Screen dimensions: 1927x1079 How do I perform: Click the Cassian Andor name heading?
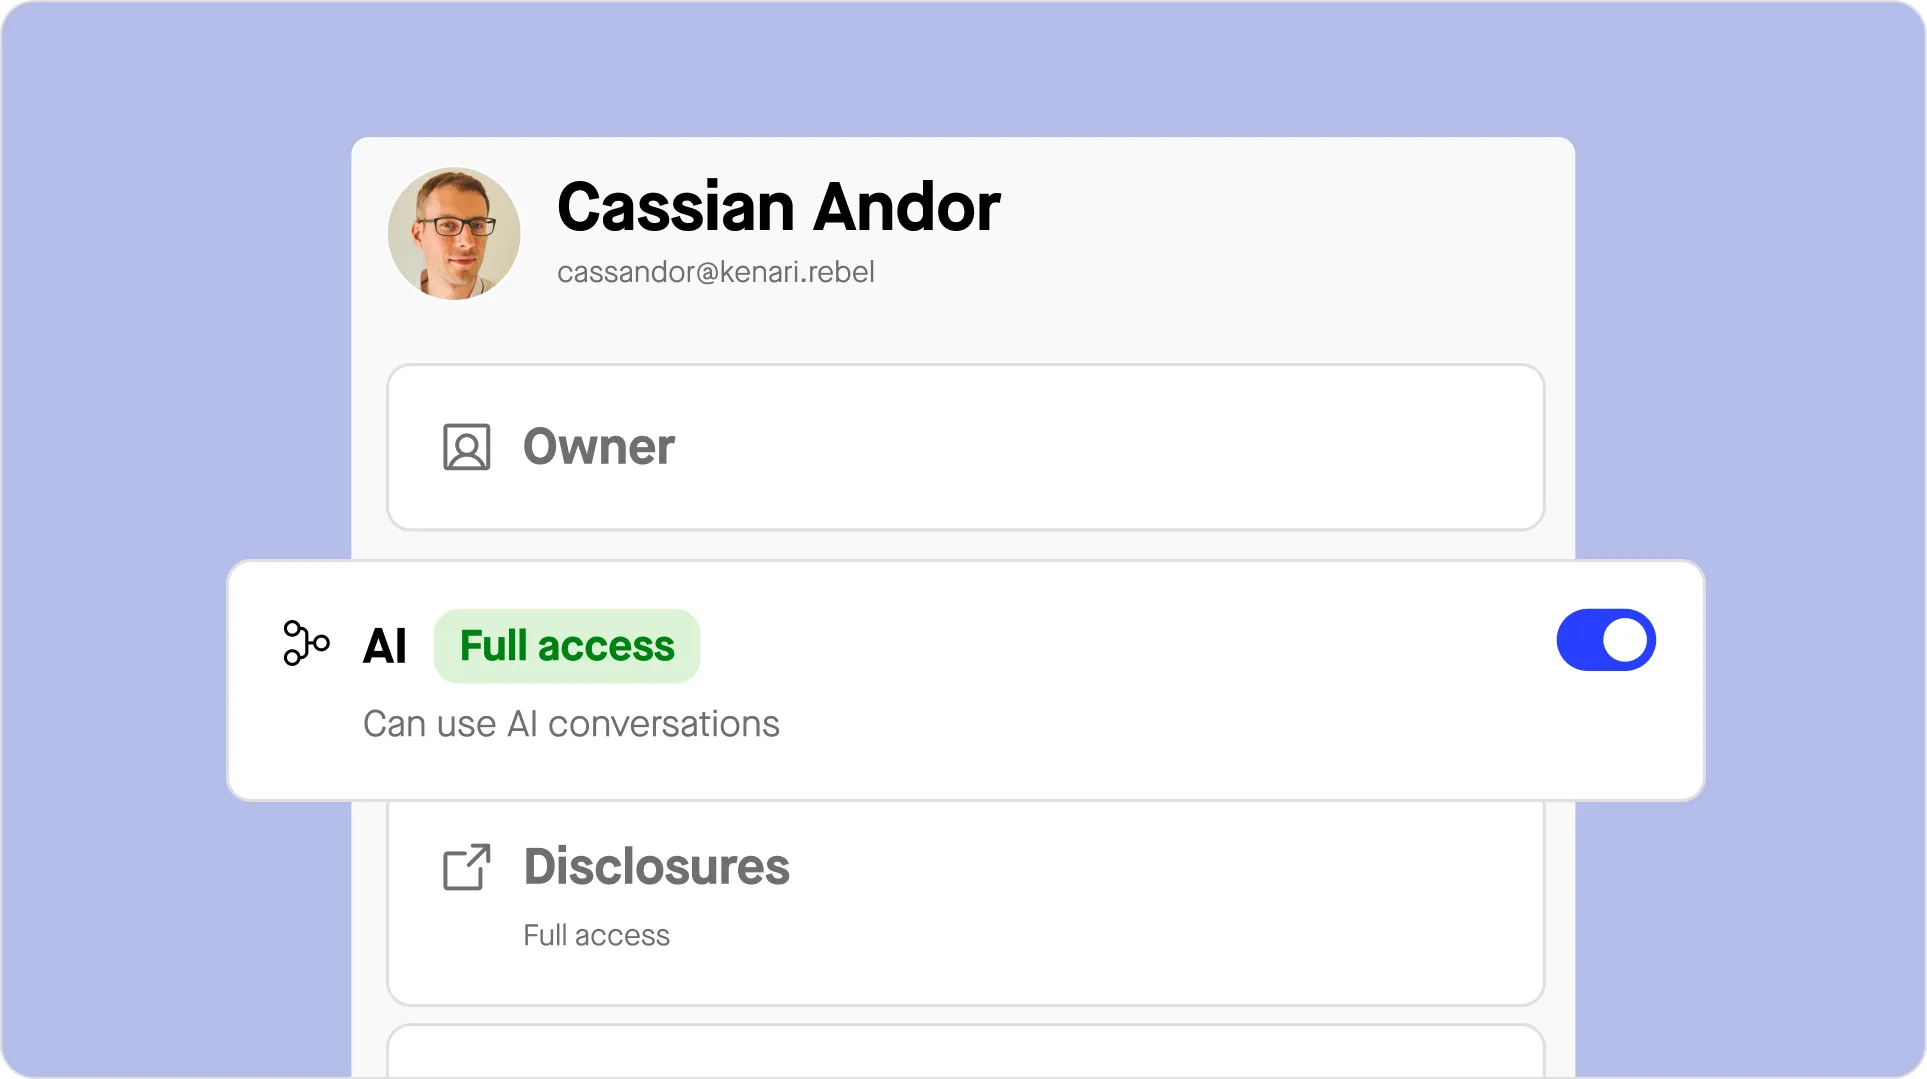pos(778,207)
